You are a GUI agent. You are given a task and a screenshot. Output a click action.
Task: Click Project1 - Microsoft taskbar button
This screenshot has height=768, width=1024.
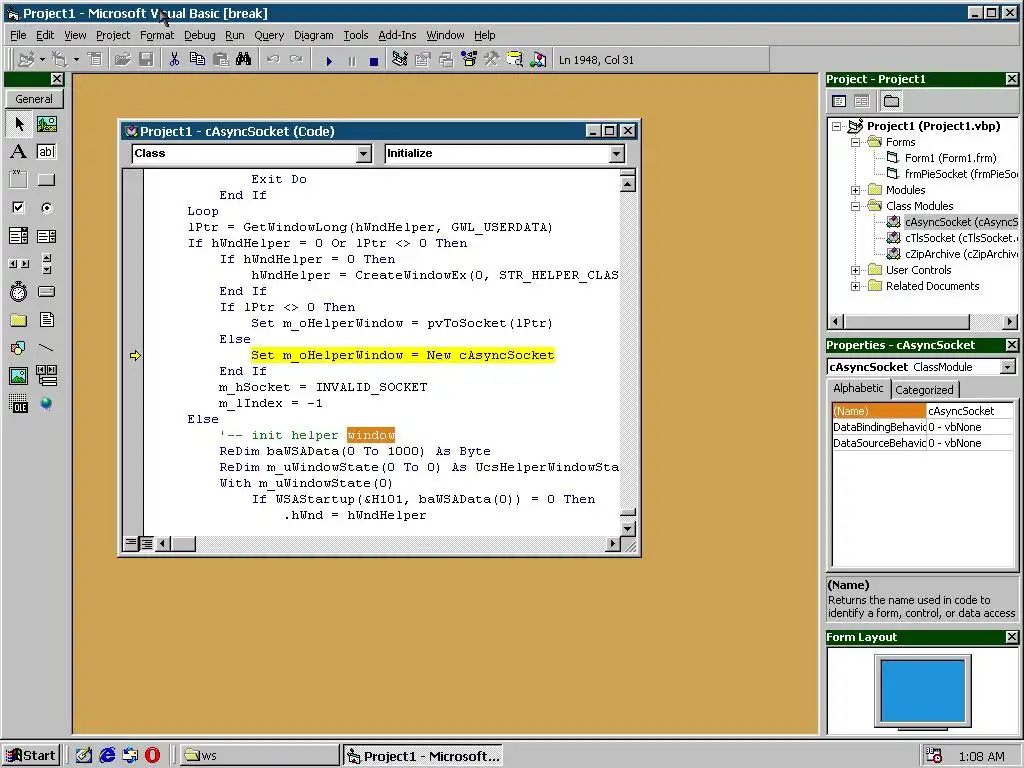tap(423, 756)
